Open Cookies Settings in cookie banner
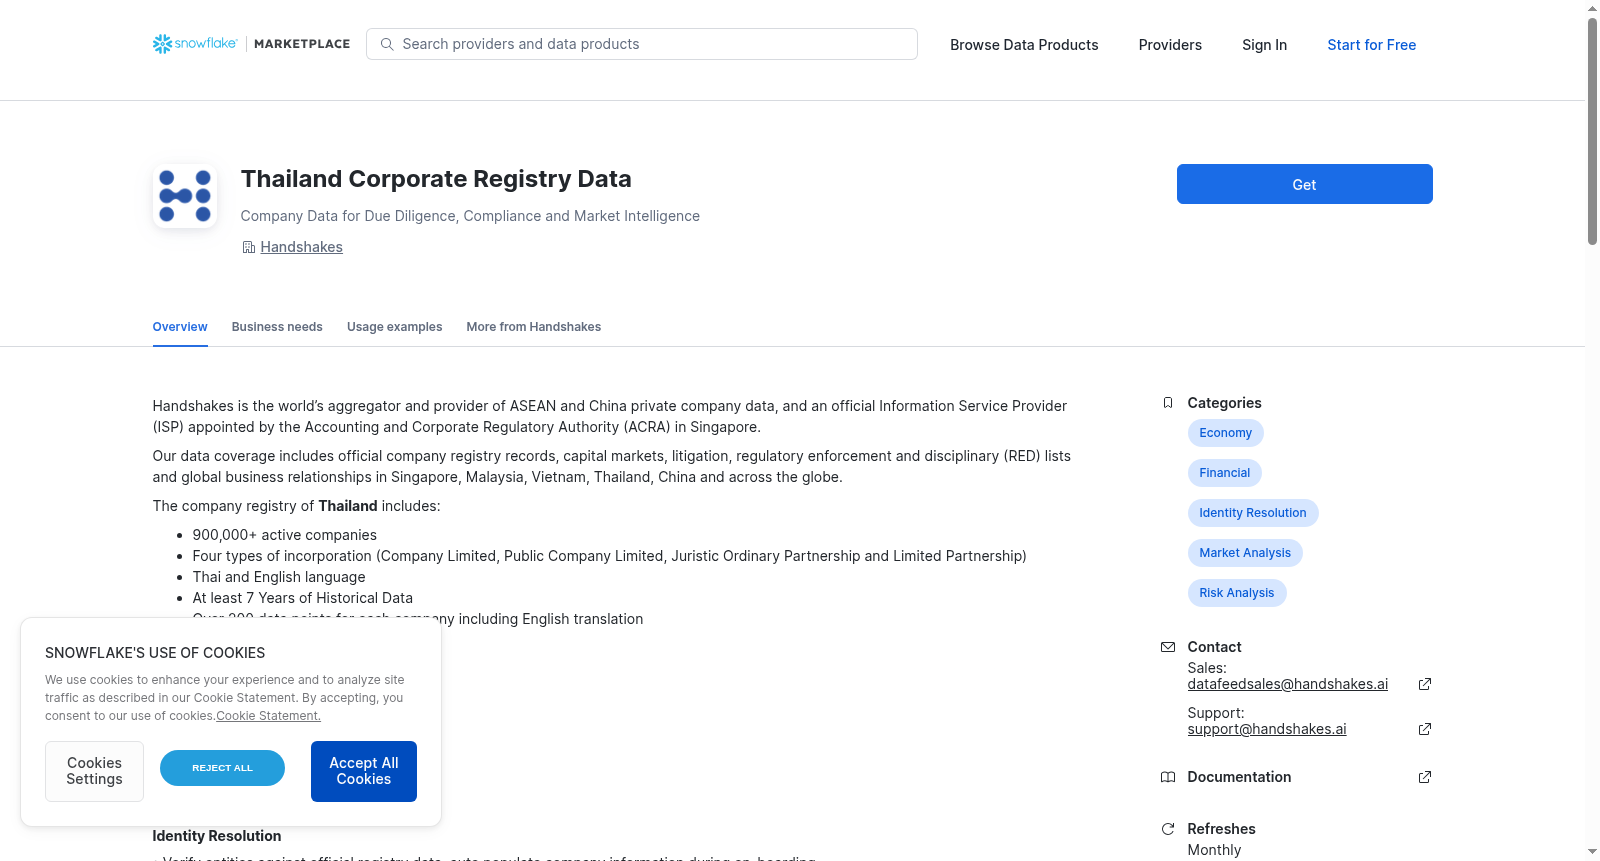The image size is (1600, 861). tap(94, 771)
